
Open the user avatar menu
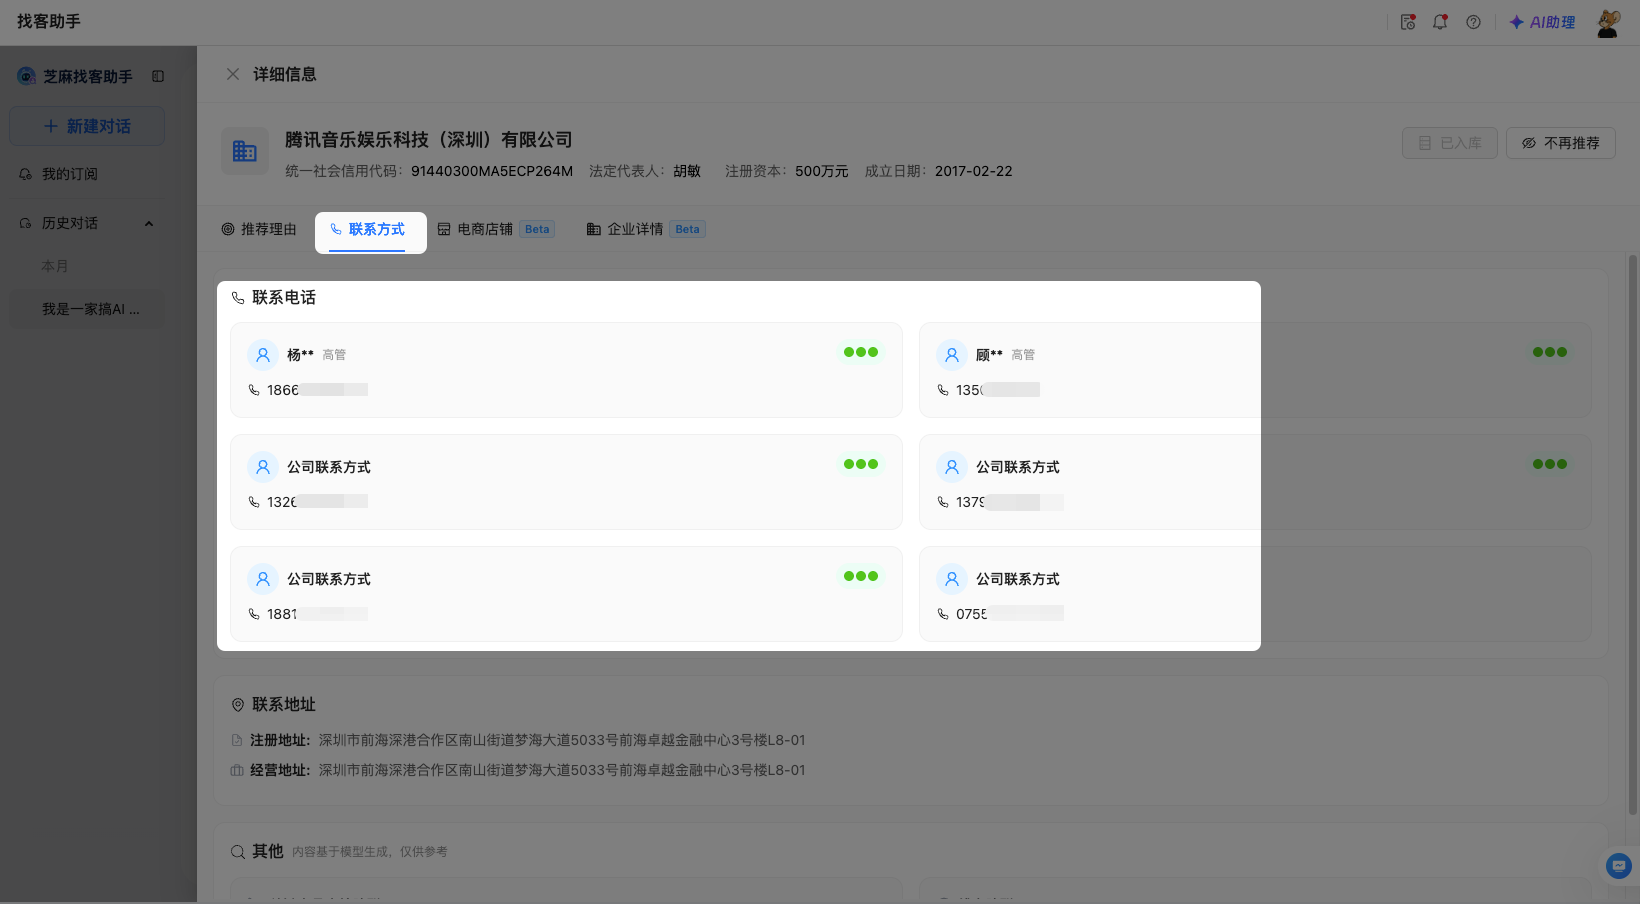pos(1608,23)
